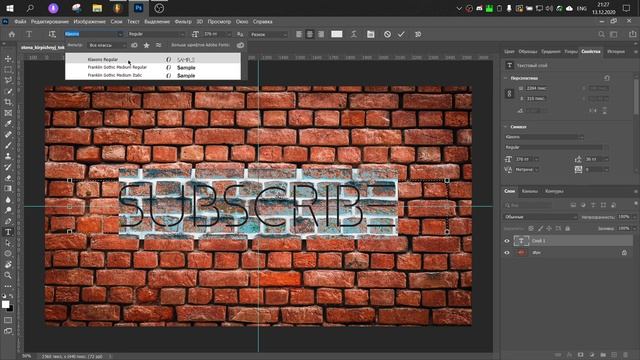Toggle visibility of text layer Слой 1
Image resolution: width=640 pixels, height=360 pixels.
tap(507, 241)
